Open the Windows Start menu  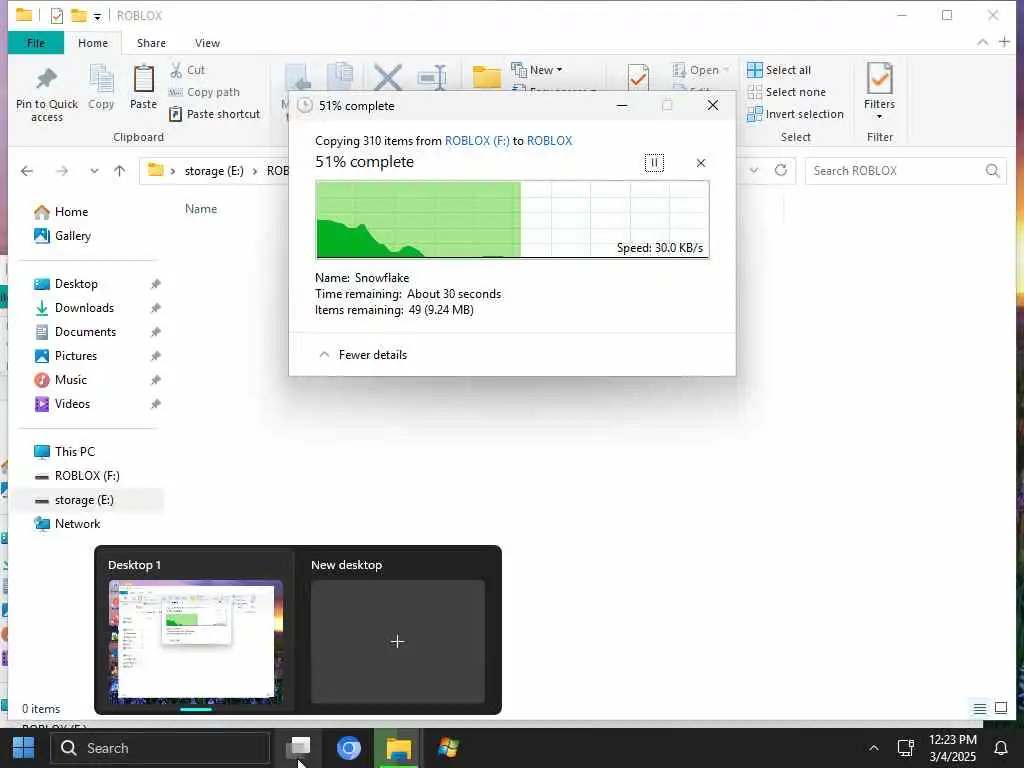pyautogui.click(x=24, y=748)
